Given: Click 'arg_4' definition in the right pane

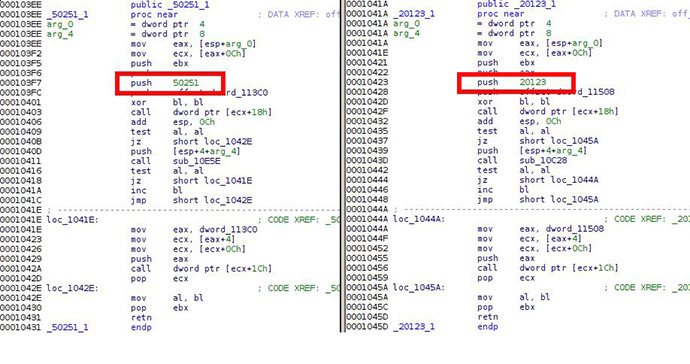Looking at the screenshot, I should (407, 33).
